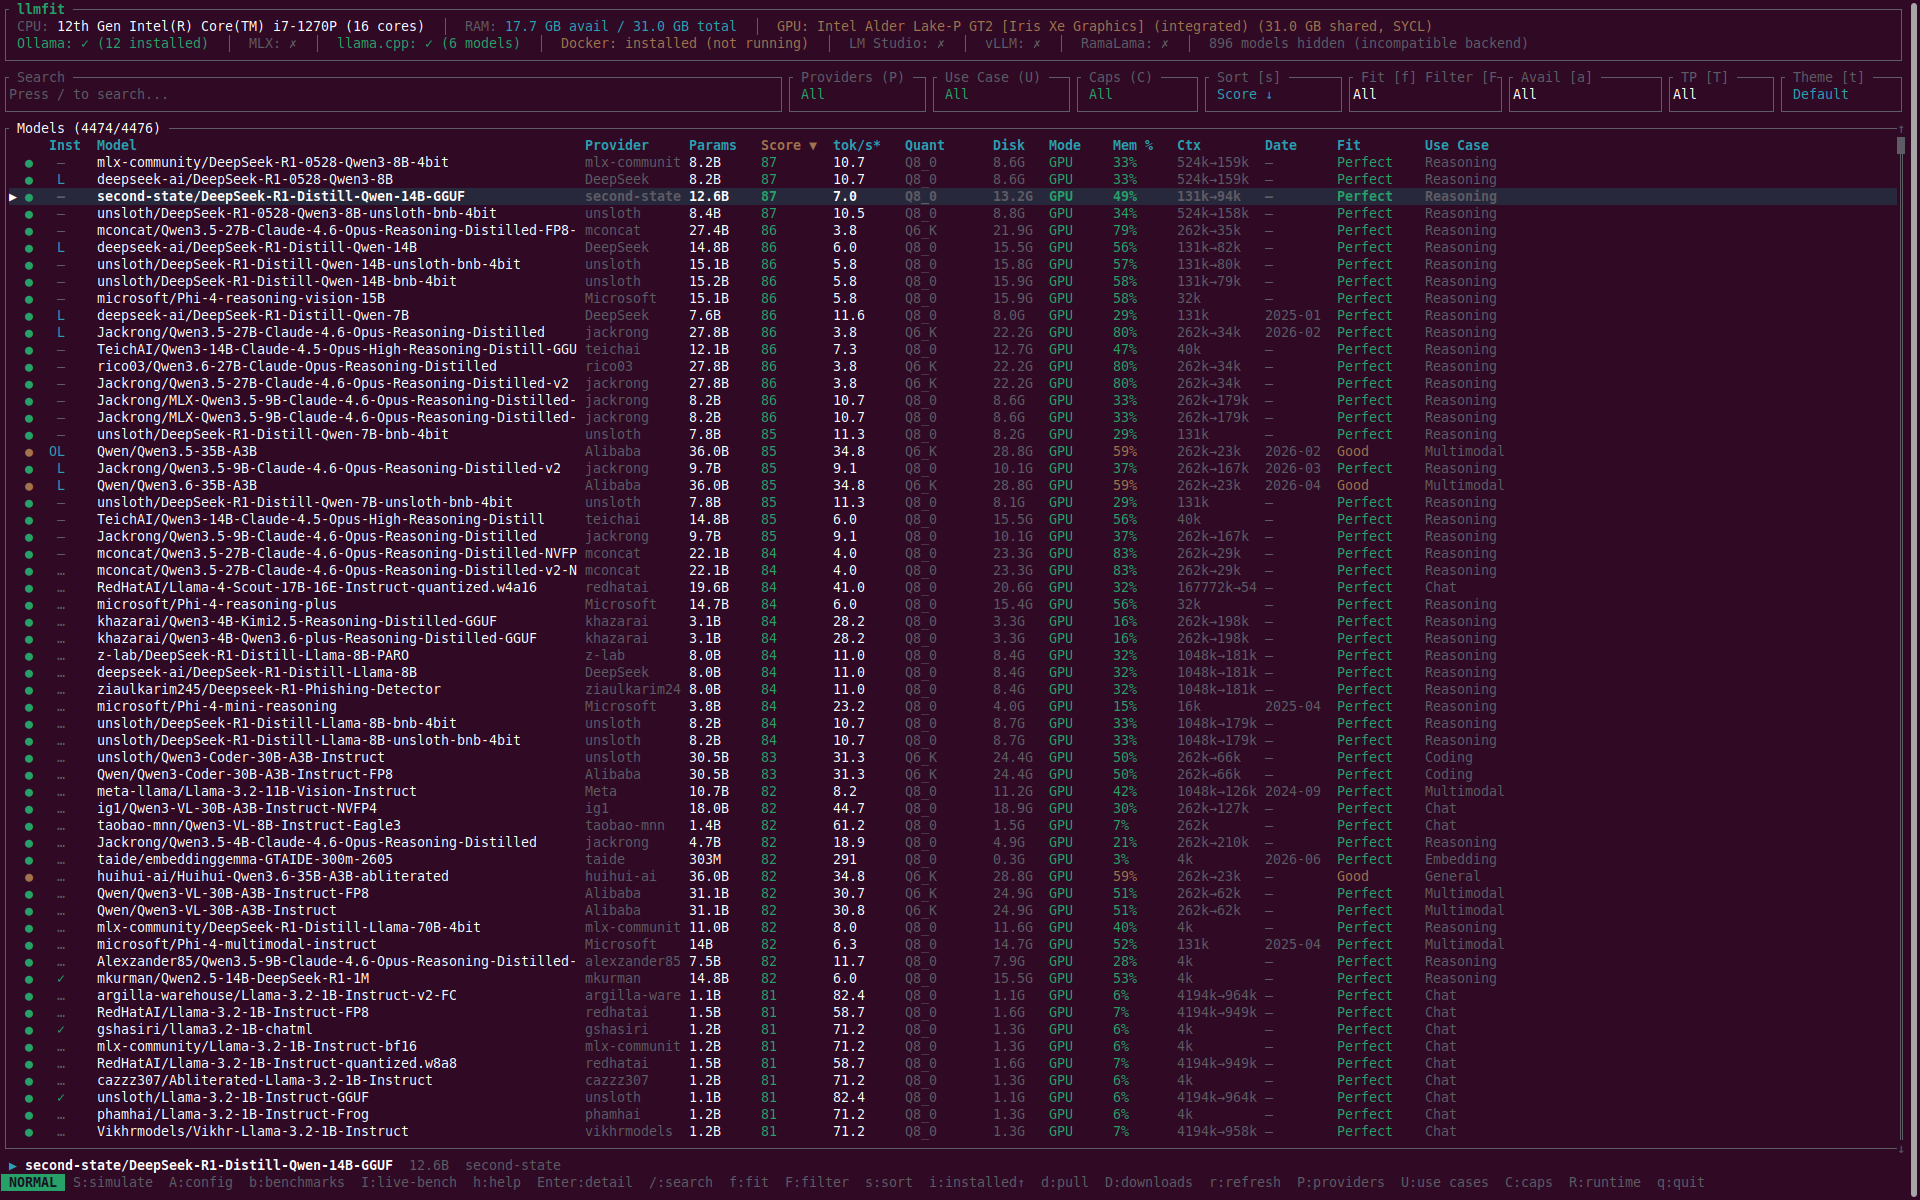The width and height of the screenshot is (1920, 1200).
Task: Click orange status dot for Qwen/Qwen3.5-35B-A3B
Action: point(29,452)
